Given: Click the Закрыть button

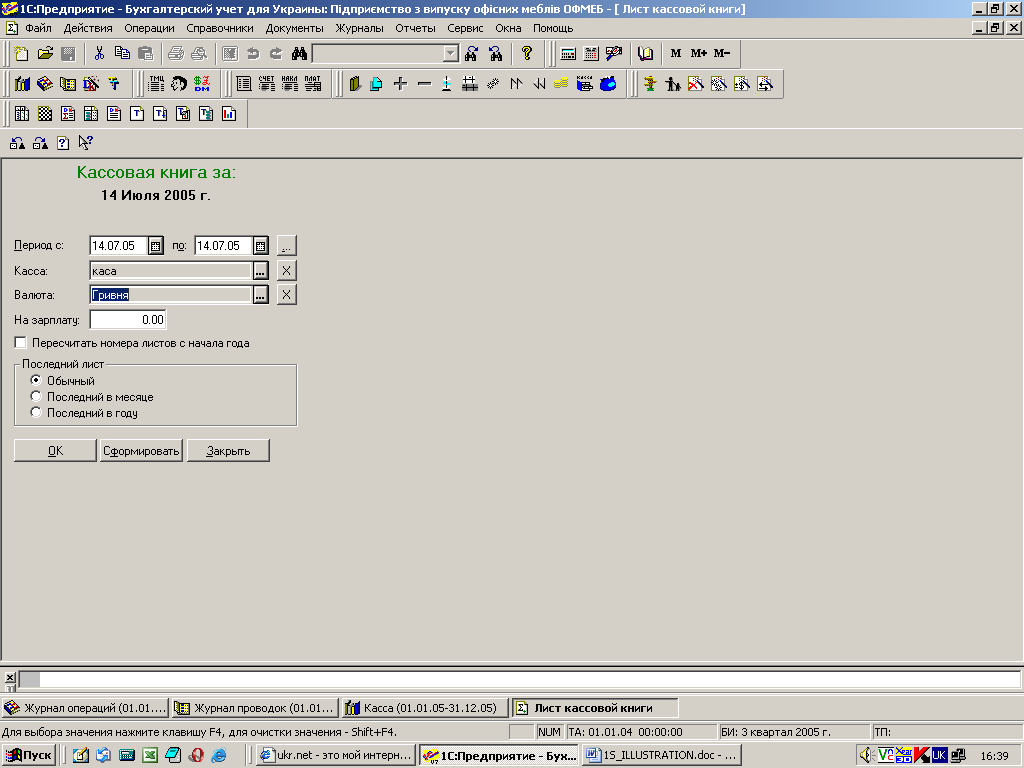Looking at the screenshot, I should click(228, 451).
